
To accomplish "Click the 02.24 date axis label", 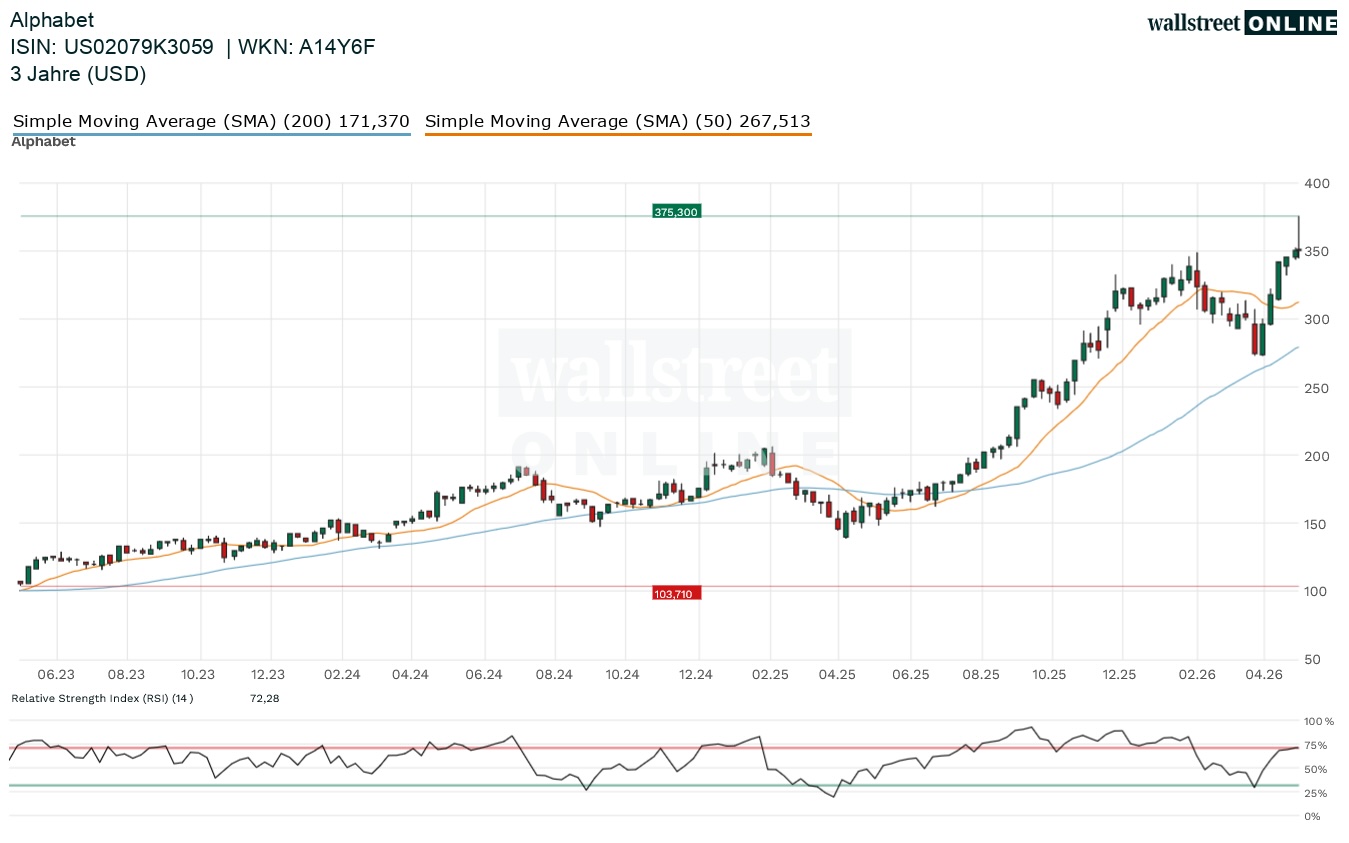I will point(341,675).
